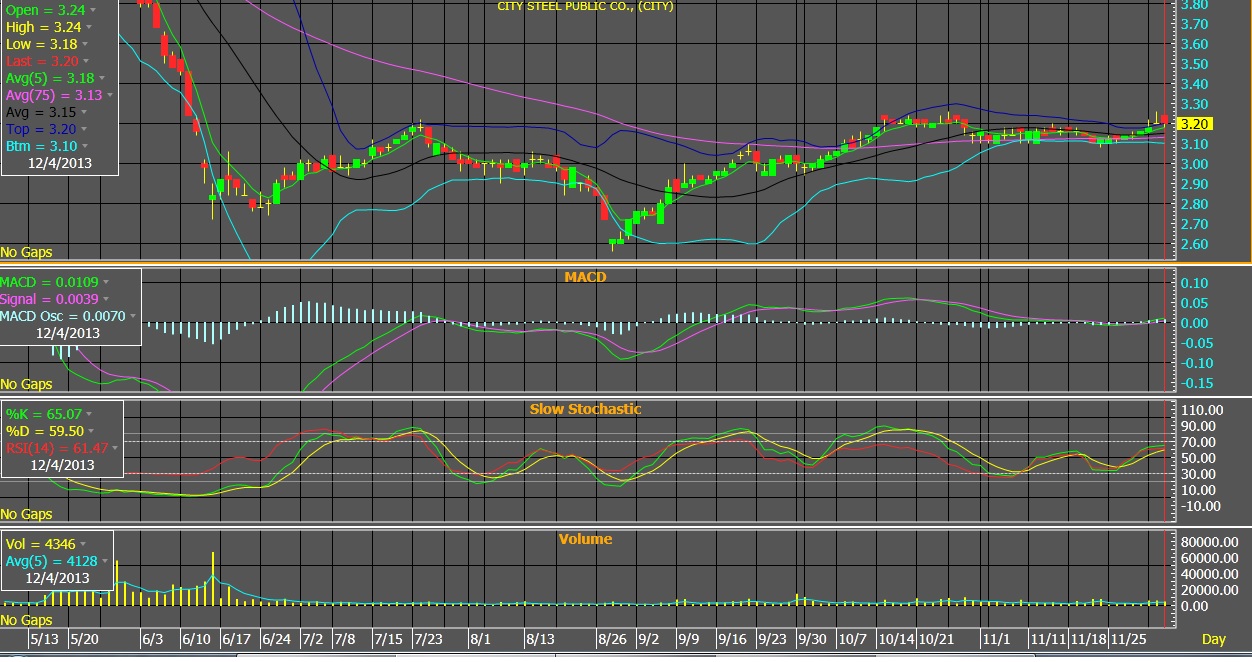
Task: Click the 110.00 stochastic axis label
Action: [1201, 410]
